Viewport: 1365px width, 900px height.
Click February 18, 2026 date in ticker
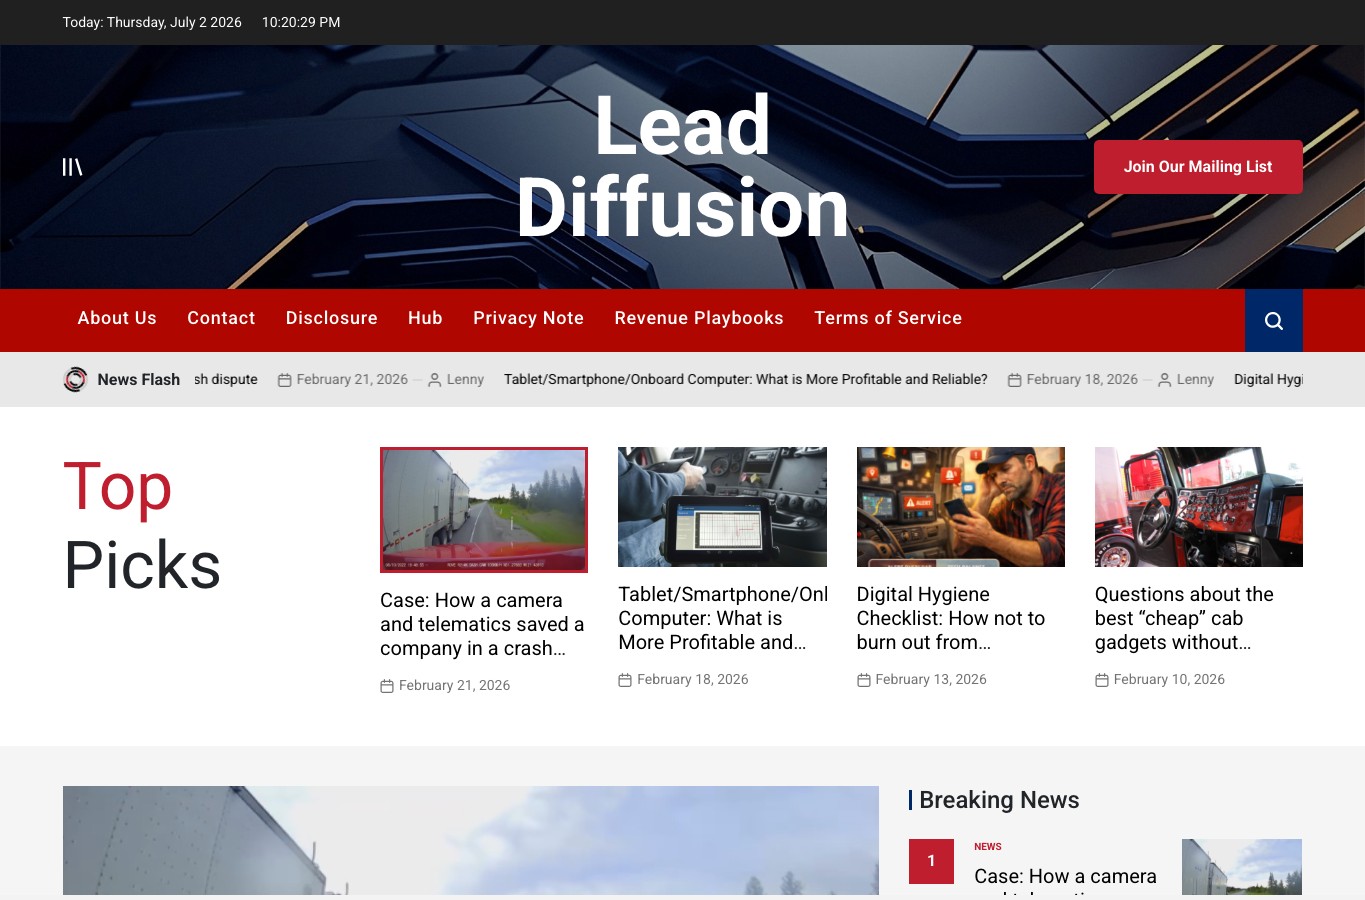click(x=1082, y=380)
